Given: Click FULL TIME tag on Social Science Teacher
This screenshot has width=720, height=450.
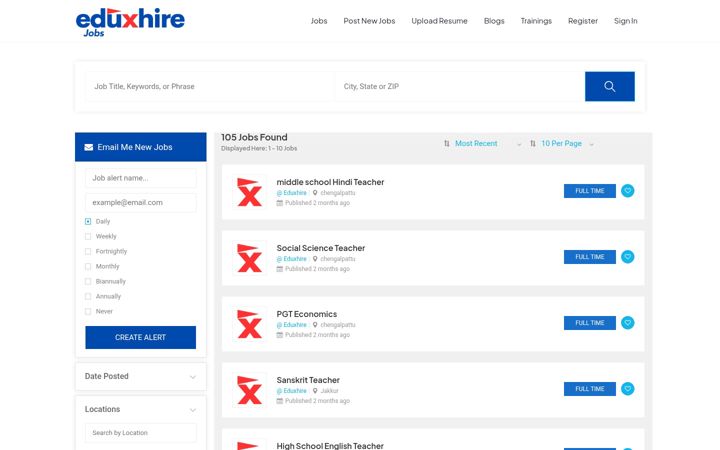Looking at the screenshot, I should click(x=590, y=257).
